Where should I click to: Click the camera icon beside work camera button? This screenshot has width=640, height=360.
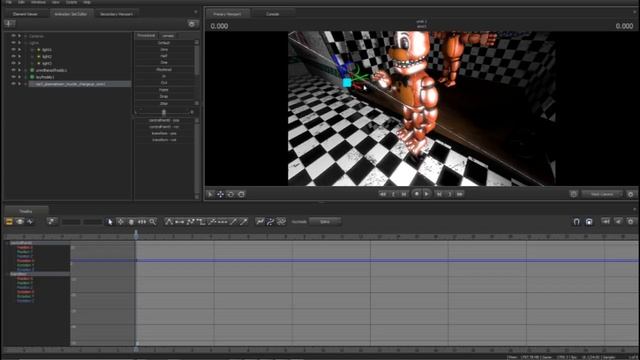tap(573, 194)
